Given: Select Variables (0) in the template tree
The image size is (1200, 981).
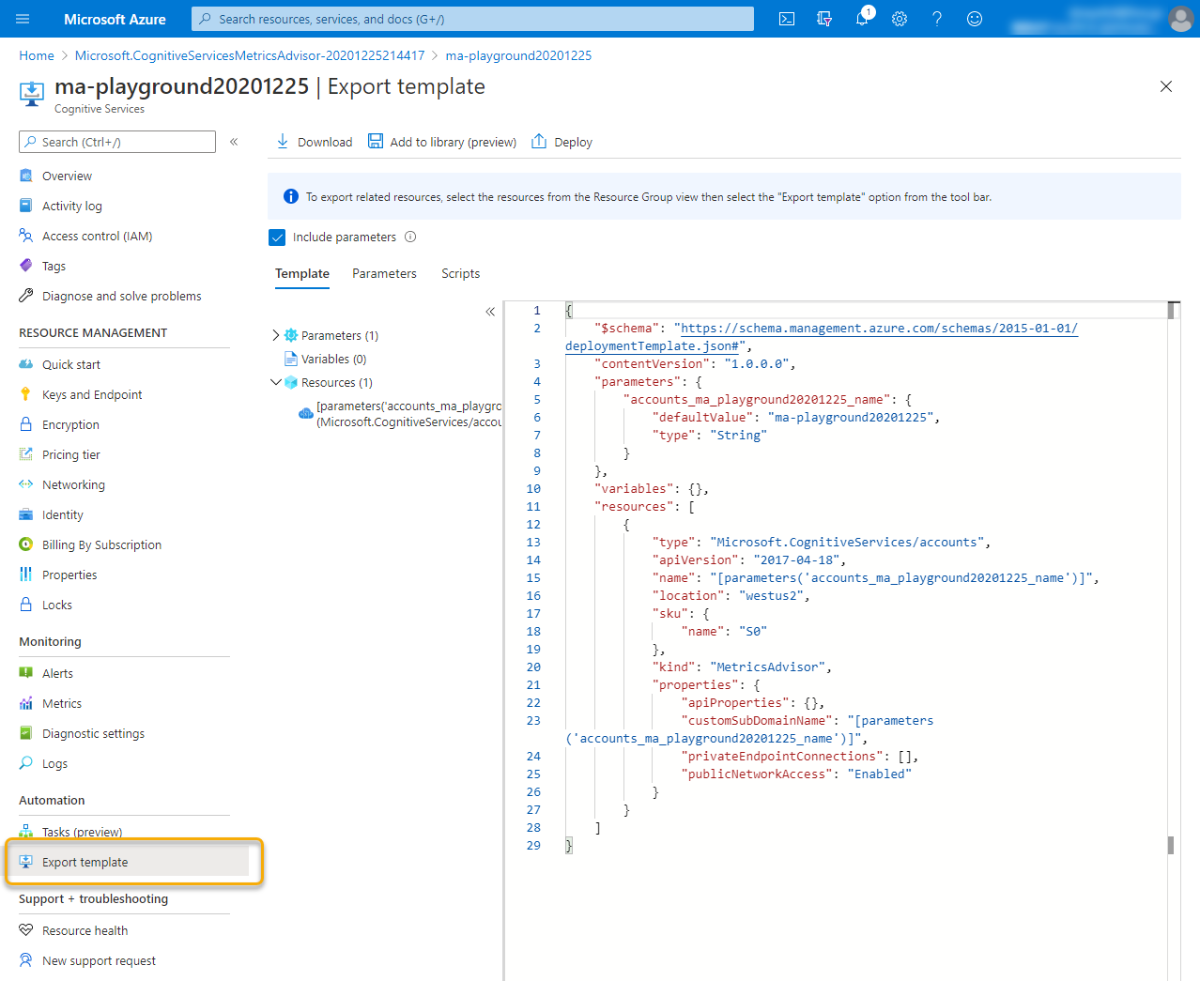Looking at the screenshot, I should (x=333, y=359).
